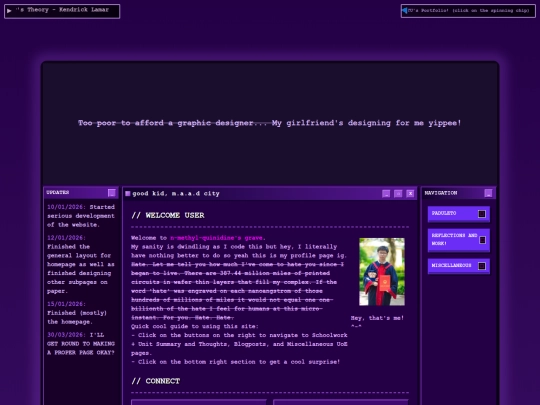Click the 30/03/2026 update date
The image size is (540, 405).
coord(66,335)
